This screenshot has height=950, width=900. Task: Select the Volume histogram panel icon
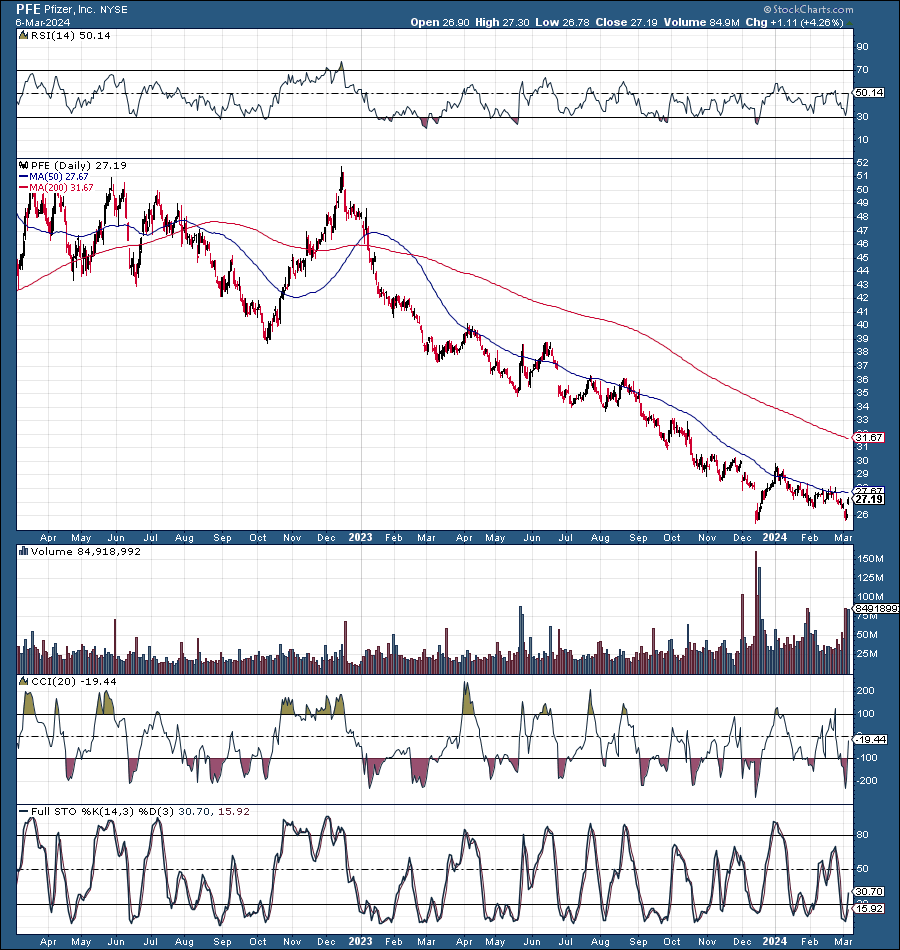[22, 548]
